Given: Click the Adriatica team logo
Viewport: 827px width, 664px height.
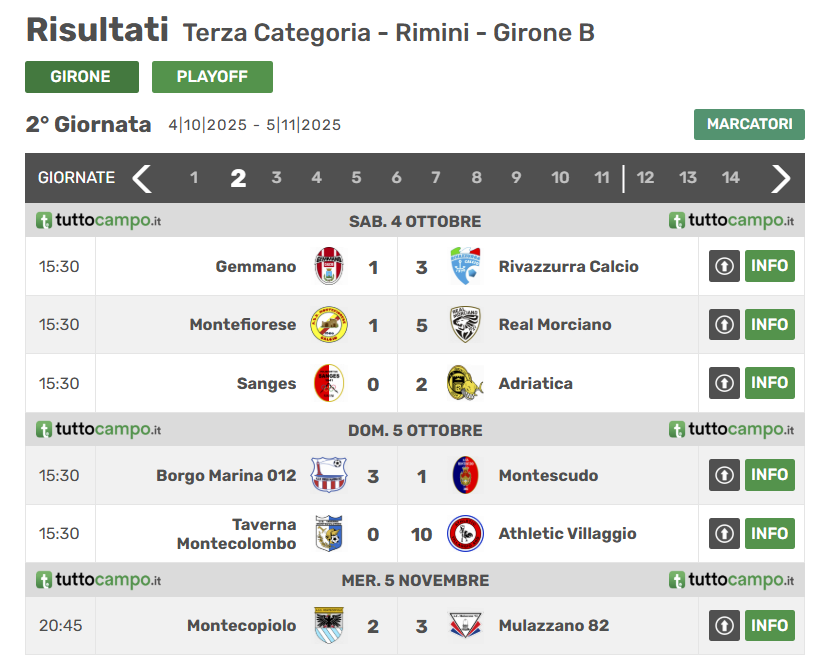Looking at the screenshot, I should [x=465, y=383].
